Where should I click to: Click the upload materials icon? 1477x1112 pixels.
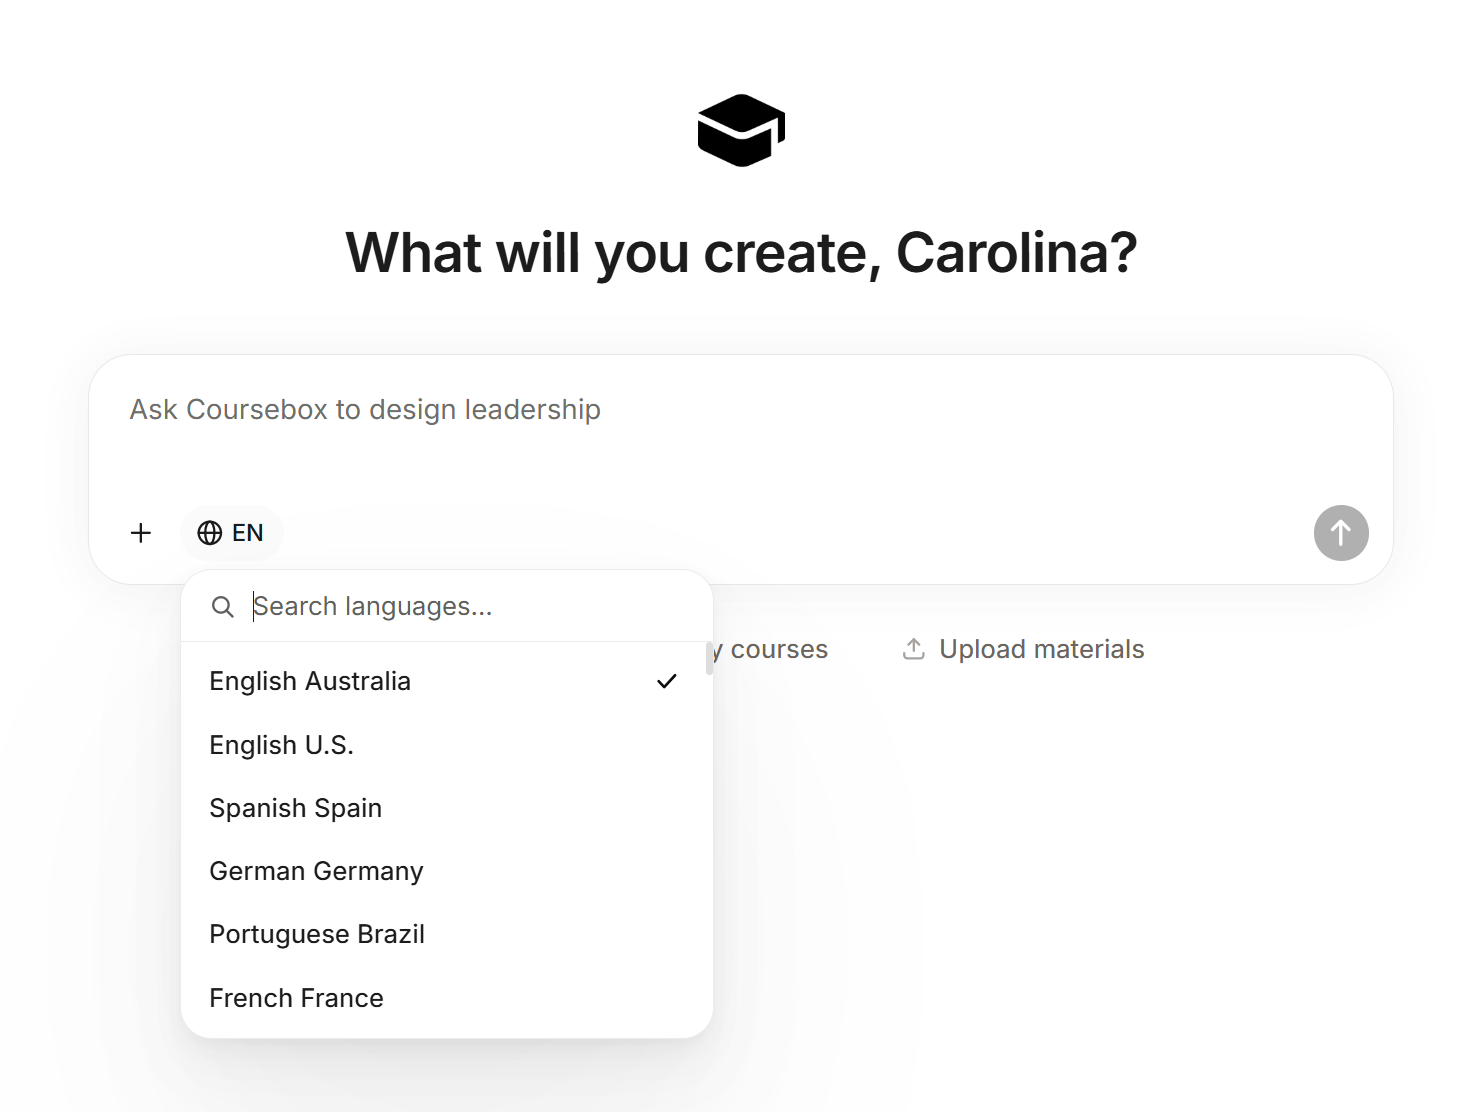(913, 649)
